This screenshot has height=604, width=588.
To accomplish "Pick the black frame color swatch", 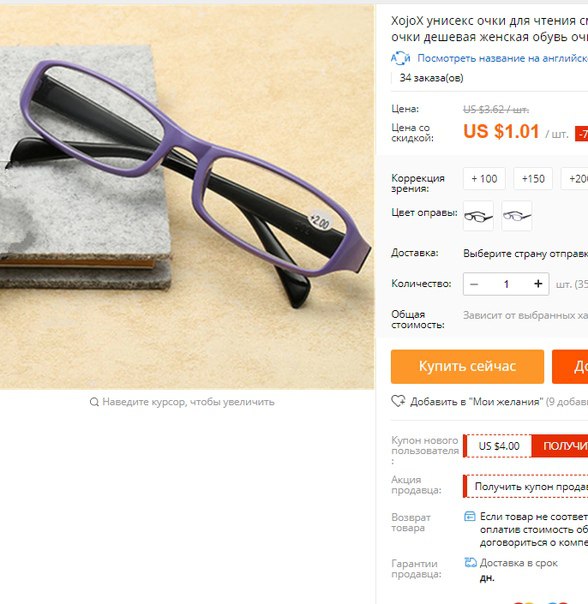I will (x=478, y=216).
